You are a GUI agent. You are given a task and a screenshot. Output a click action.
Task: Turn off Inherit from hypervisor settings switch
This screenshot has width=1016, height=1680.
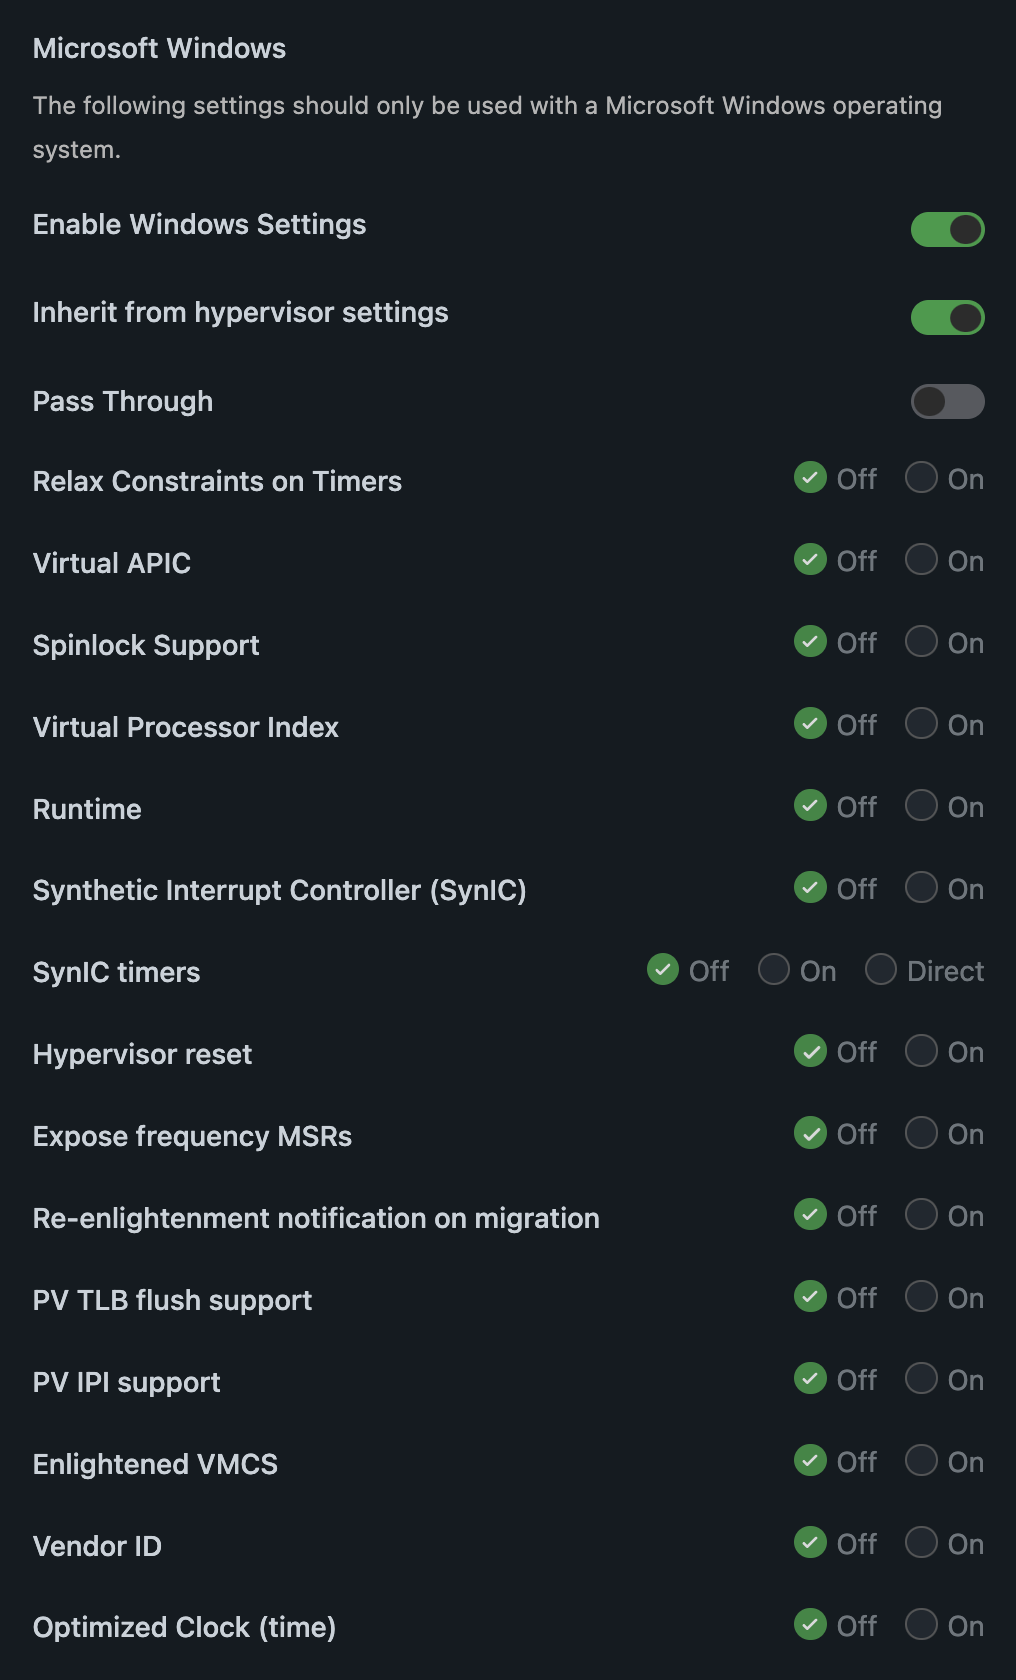point(947,317)
